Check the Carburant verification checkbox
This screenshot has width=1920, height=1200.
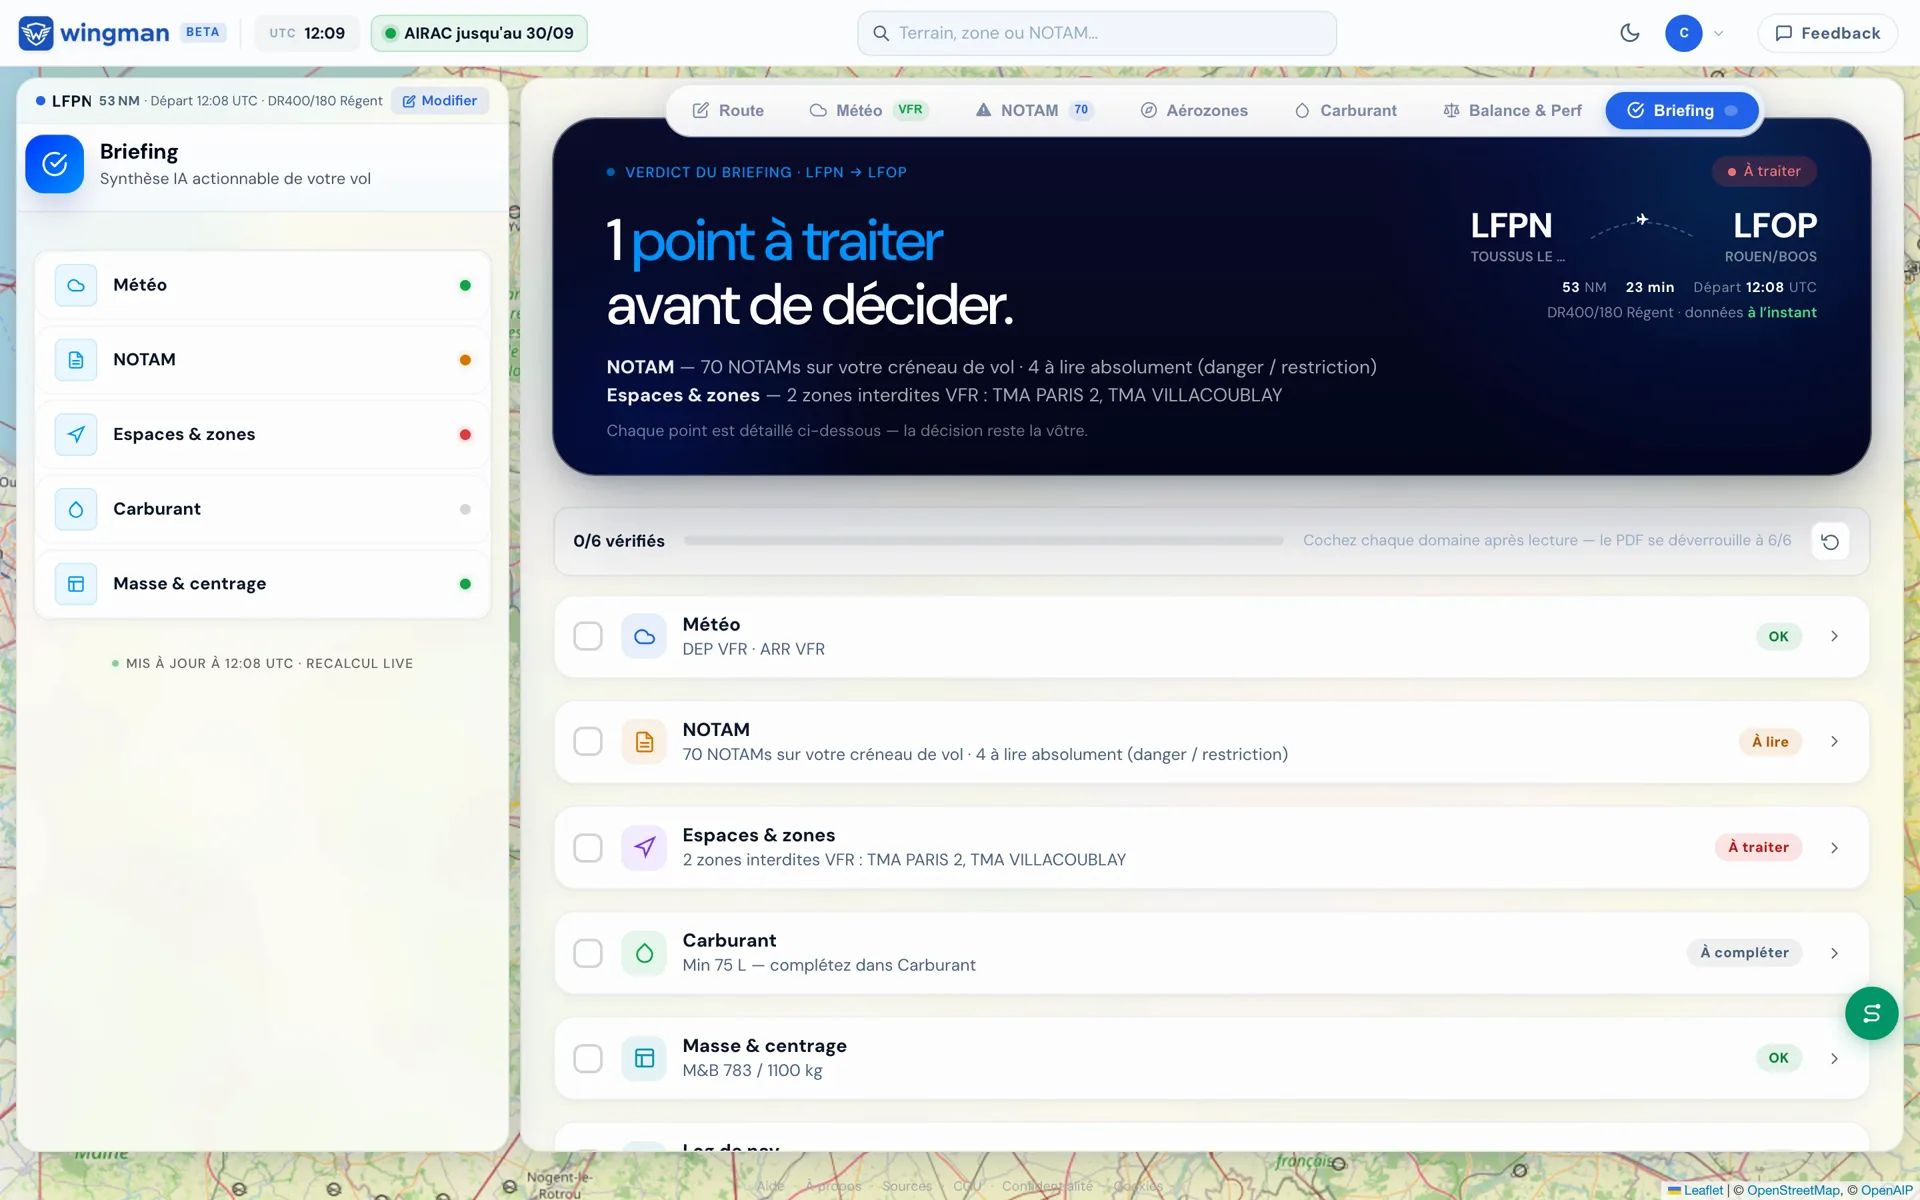click(588, 953)
